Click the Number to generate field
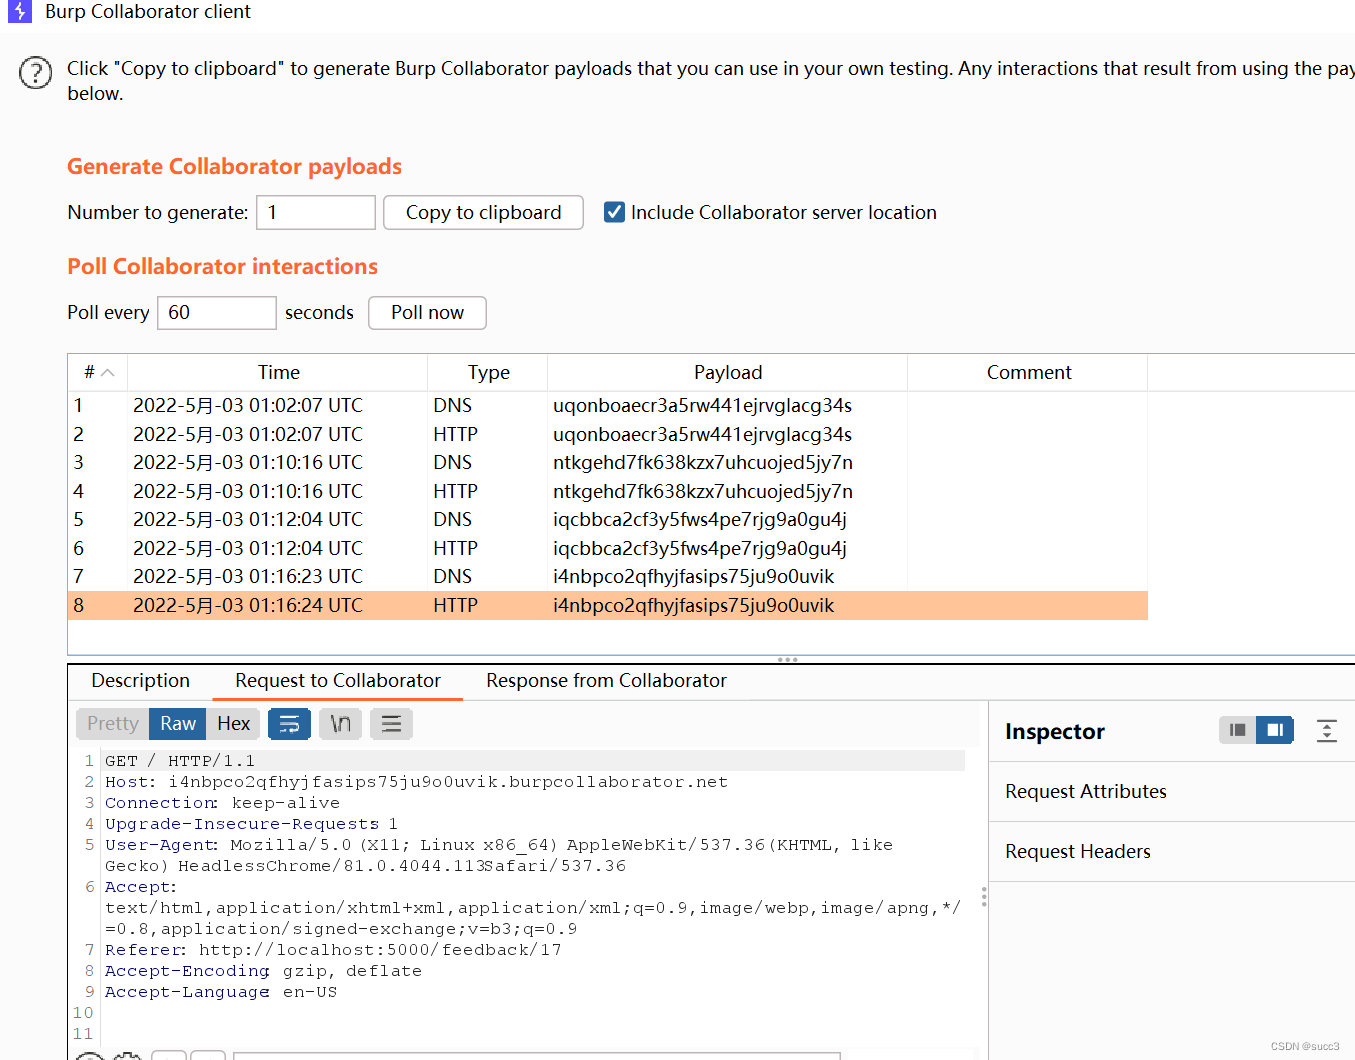 (x=316, y=212)
